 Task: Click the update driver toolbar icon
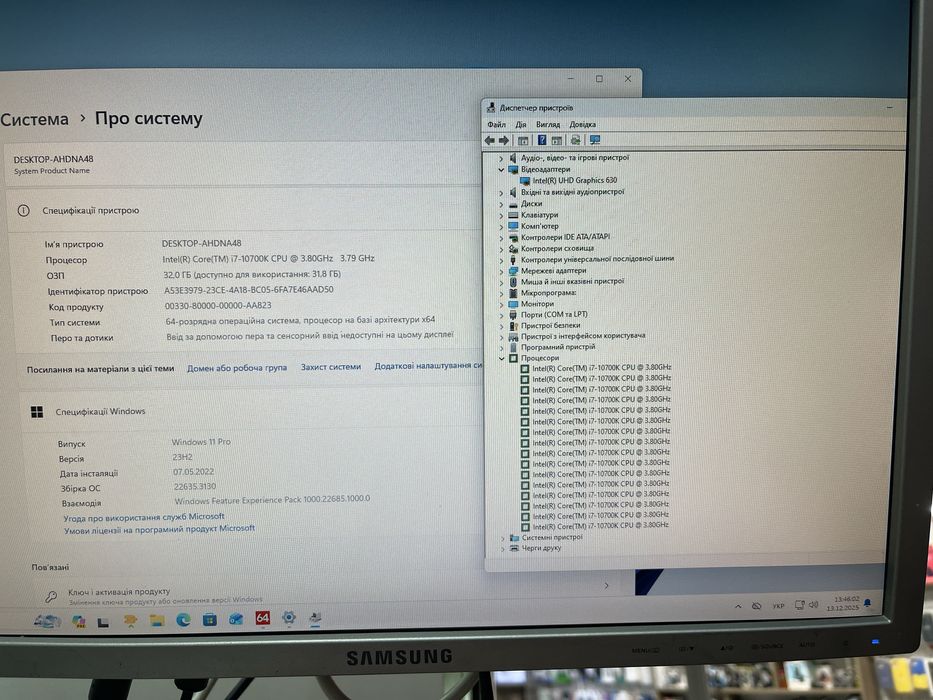tap(575, 140)
